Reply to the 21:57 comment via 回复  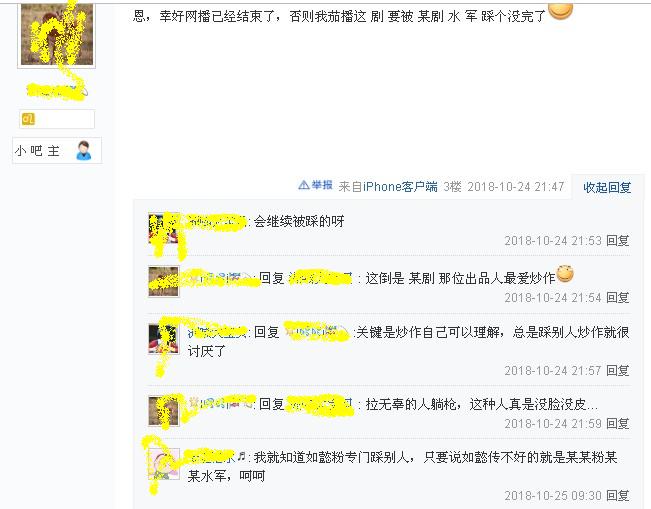click(x=617, y=370)
